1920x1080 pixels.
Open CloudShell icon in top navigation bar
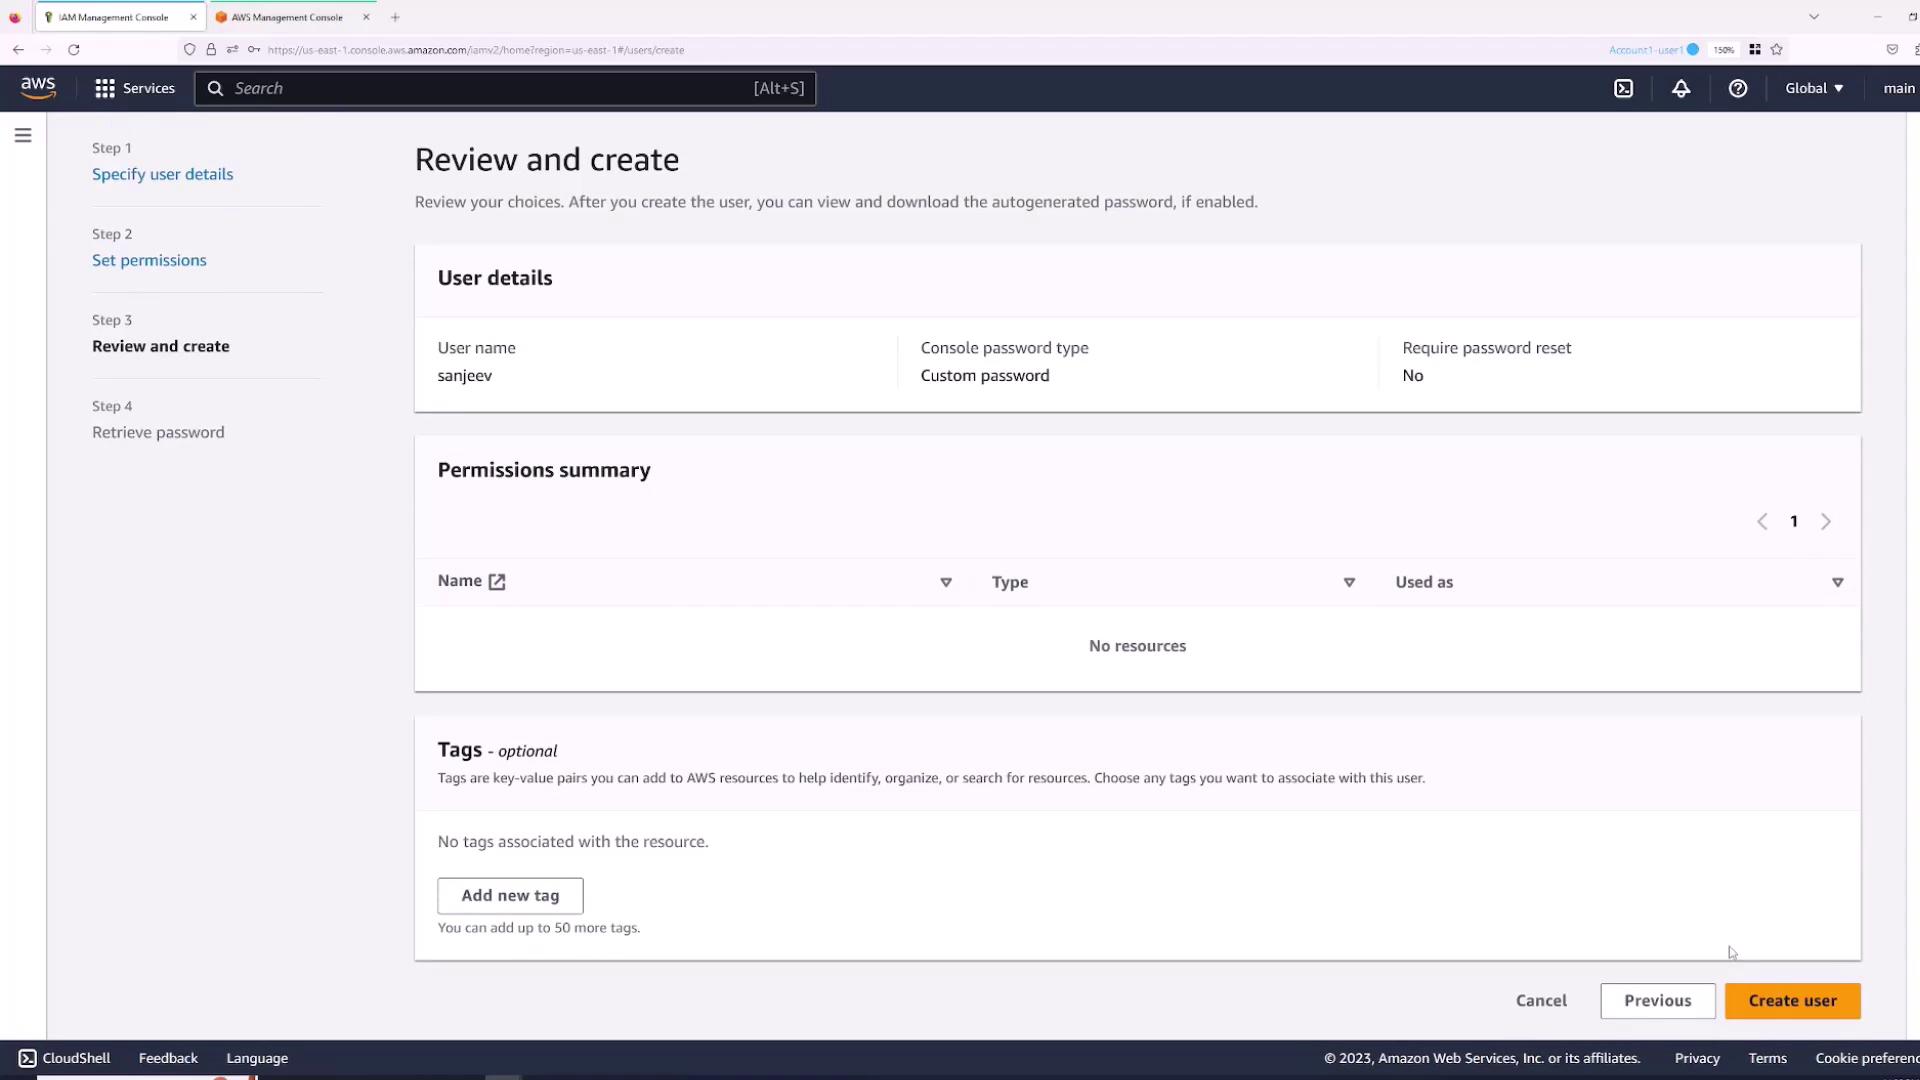tap(1624, 88)
